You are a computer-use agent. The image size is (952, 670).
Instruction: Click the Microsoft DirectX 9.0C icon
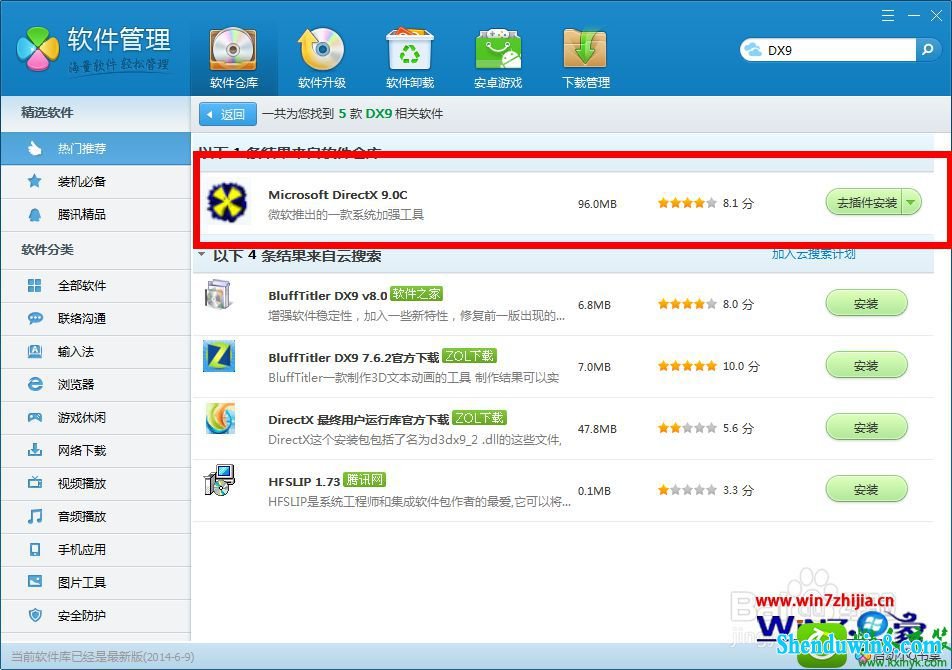[x=227, y=203]
